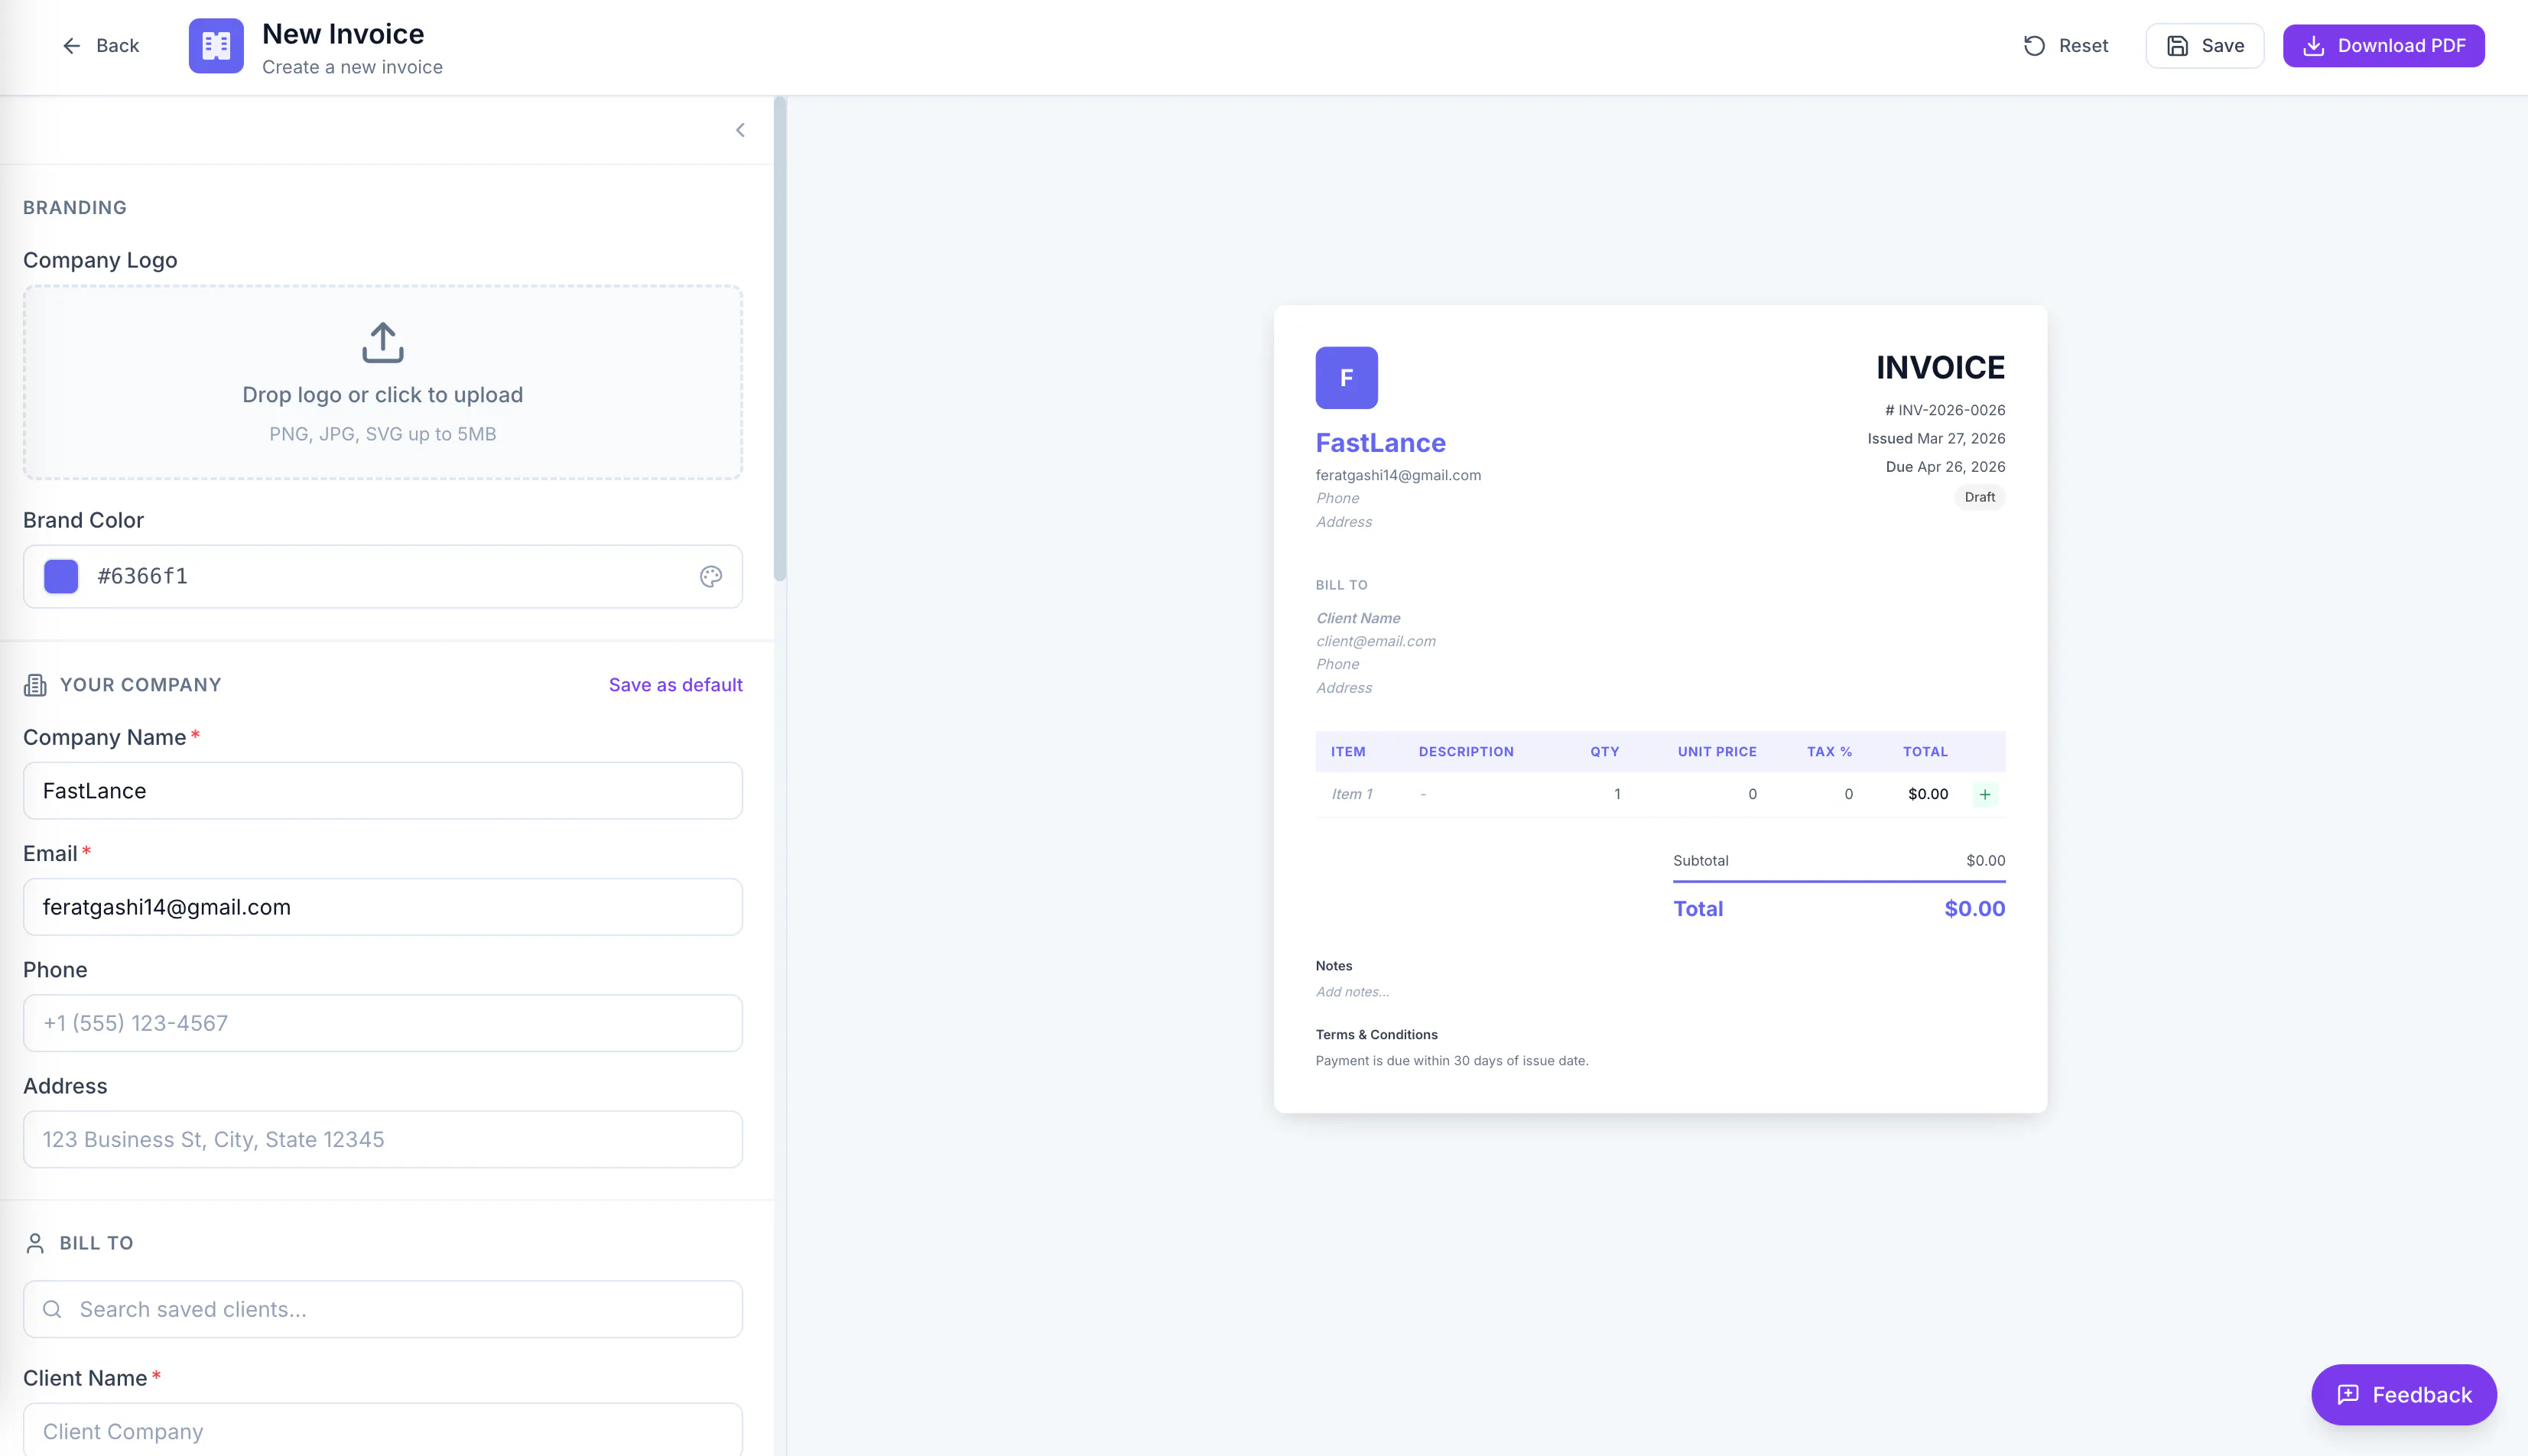The width and height of the screenshot is (2528, 1456).
Task: Click into the company Address input field
Action: click(383, 1139)
